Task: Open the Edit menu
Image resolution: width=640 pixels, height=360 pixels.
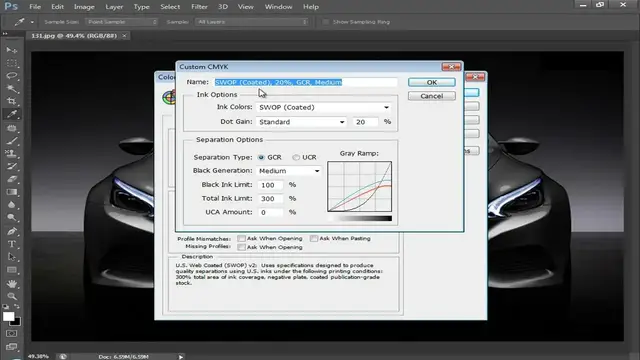Action: click(57, 7)
